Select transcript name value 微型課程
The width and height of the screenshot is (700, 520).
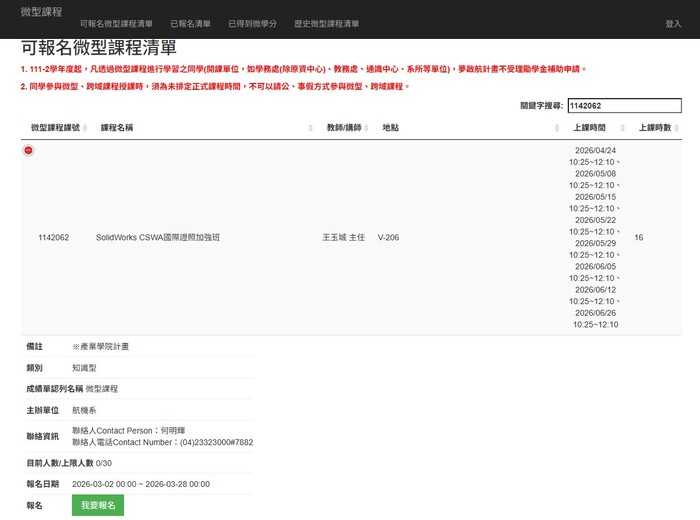tap(102, 389)
